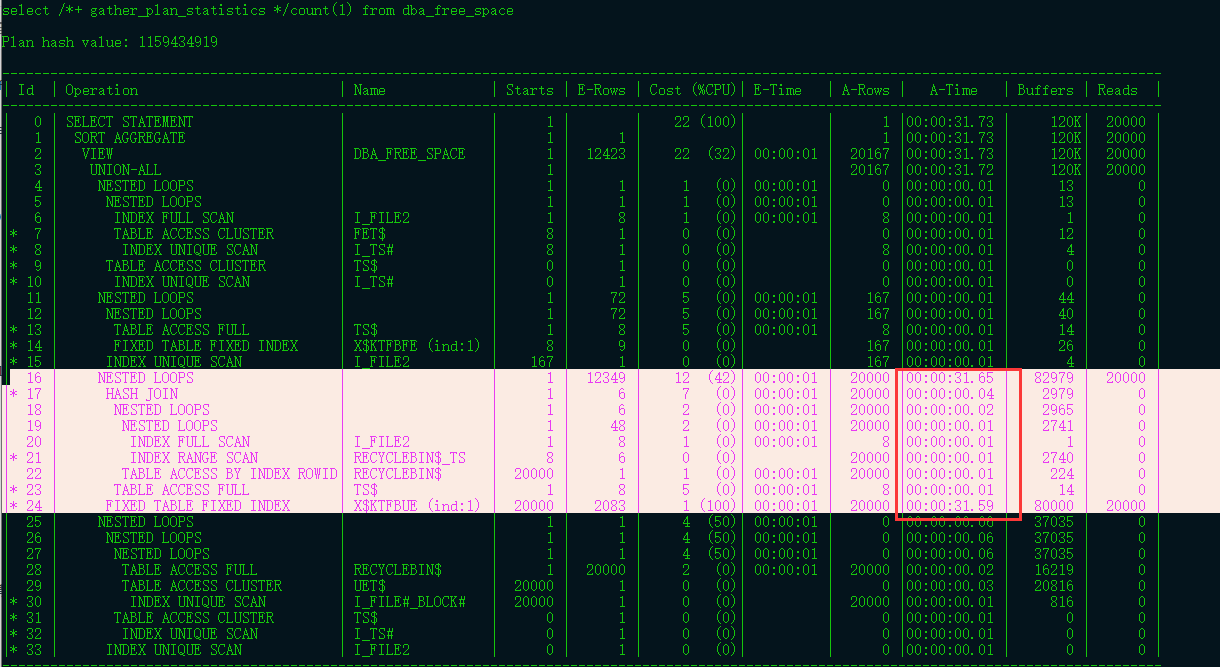
Task: Click the Buffers value '82979'
Action: pyautogui.click(x=1054, y=378)
